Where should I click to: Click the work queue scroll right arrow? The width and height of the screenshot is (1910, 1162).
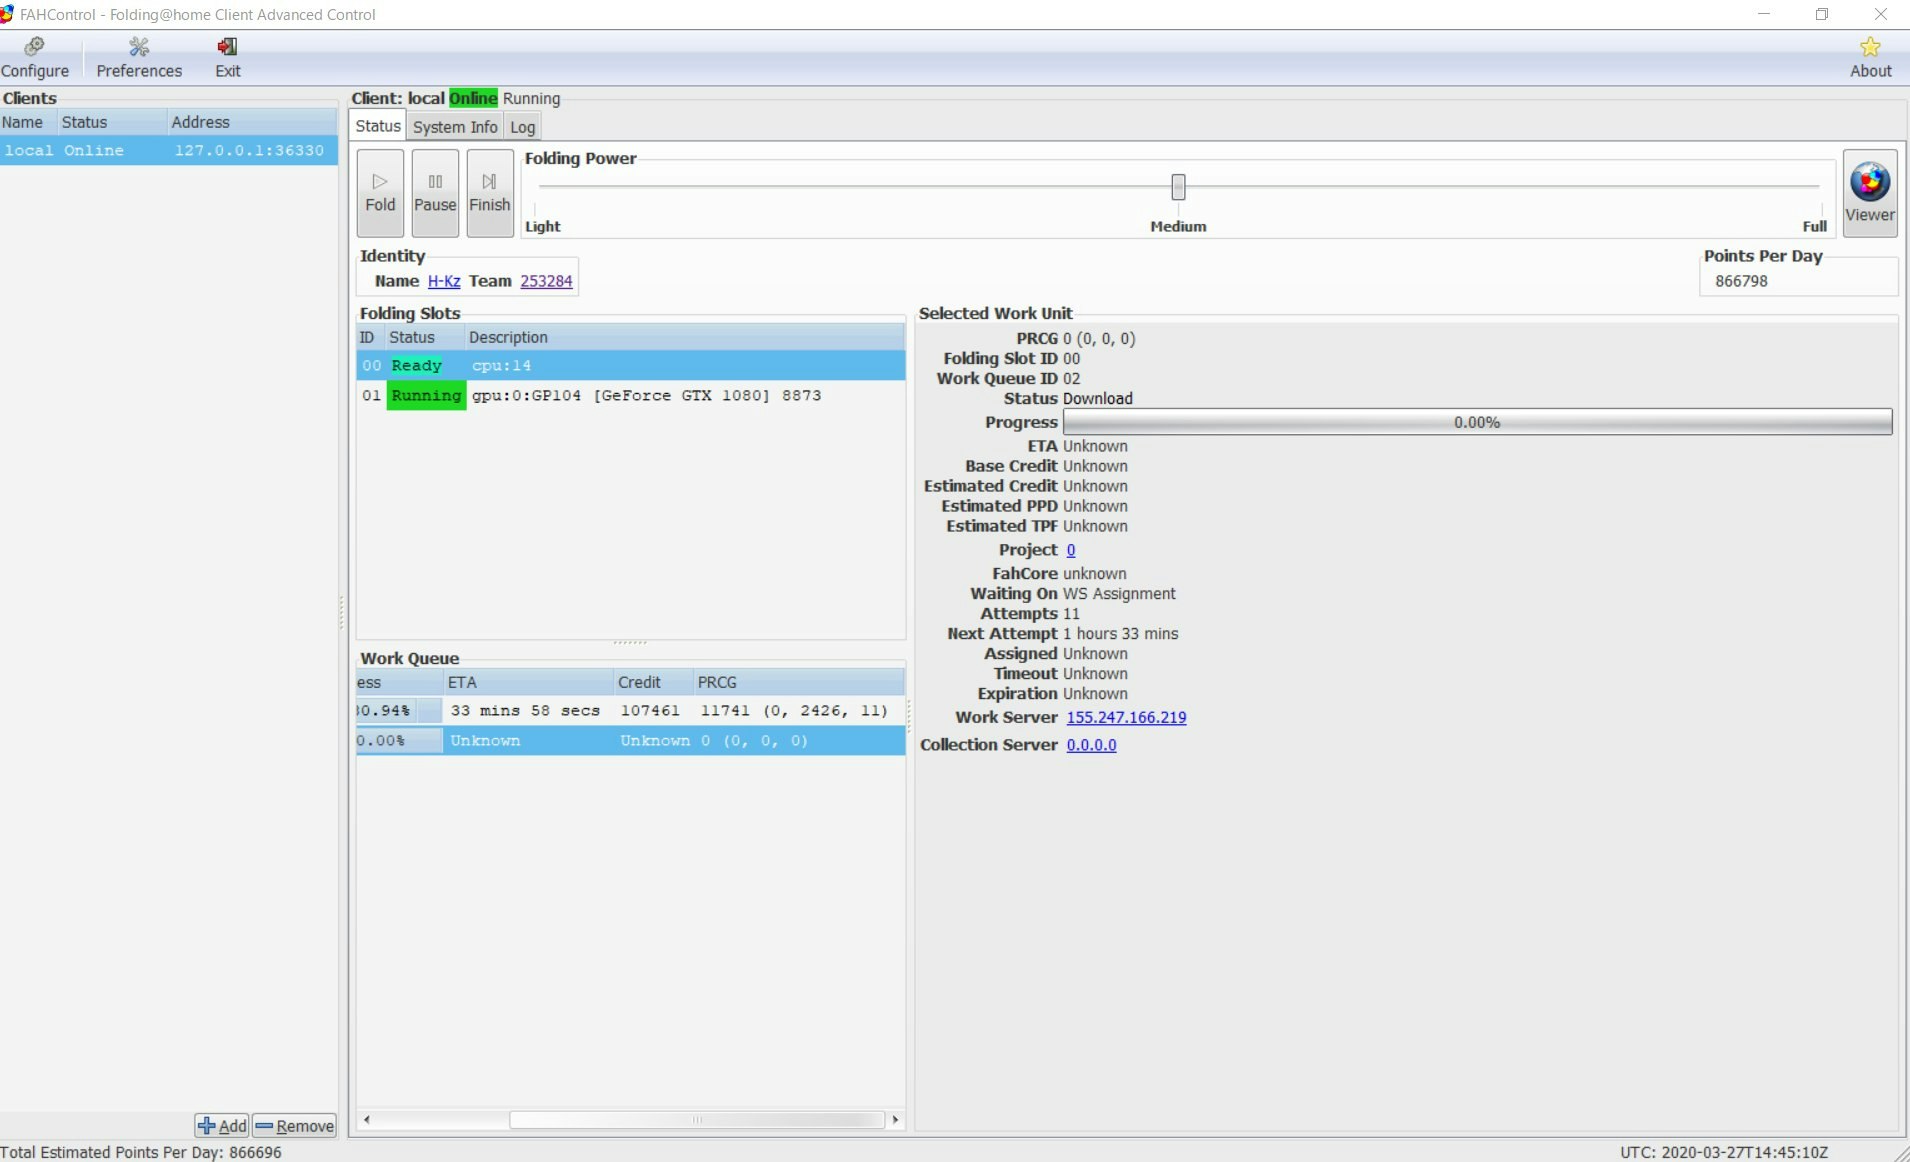(895, 1120)
